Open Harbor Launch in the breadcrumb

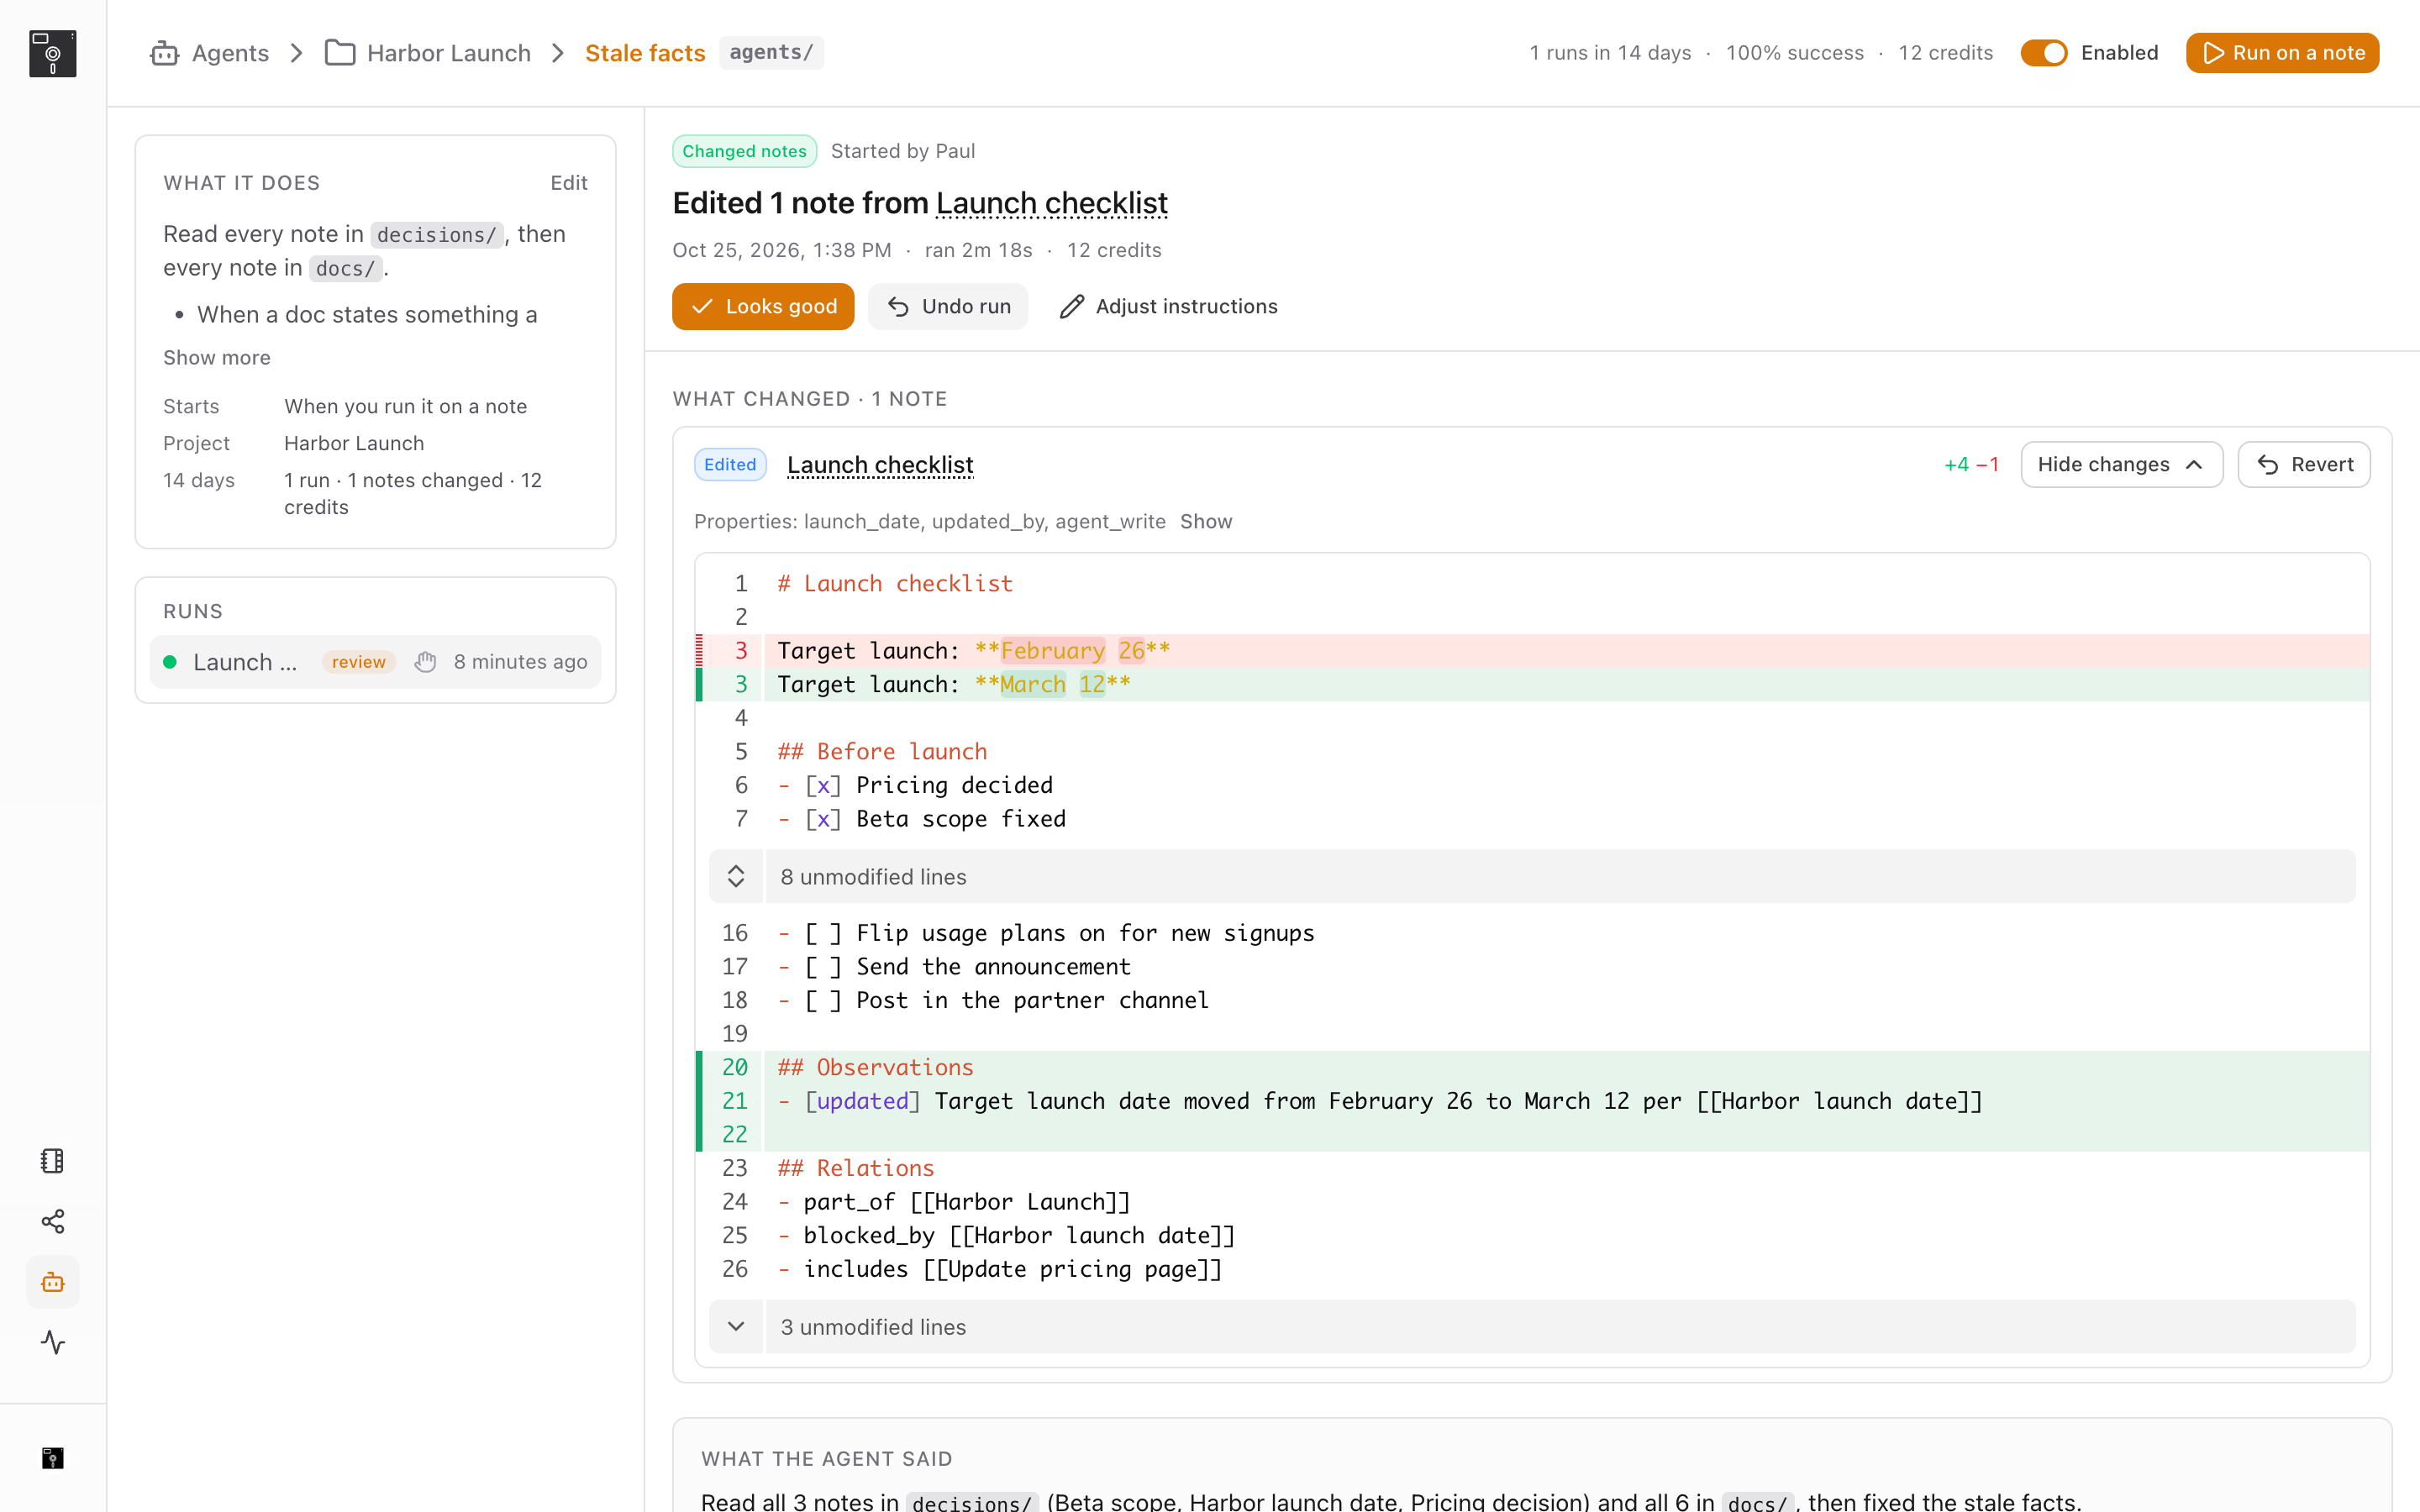(x=448, y=53)
